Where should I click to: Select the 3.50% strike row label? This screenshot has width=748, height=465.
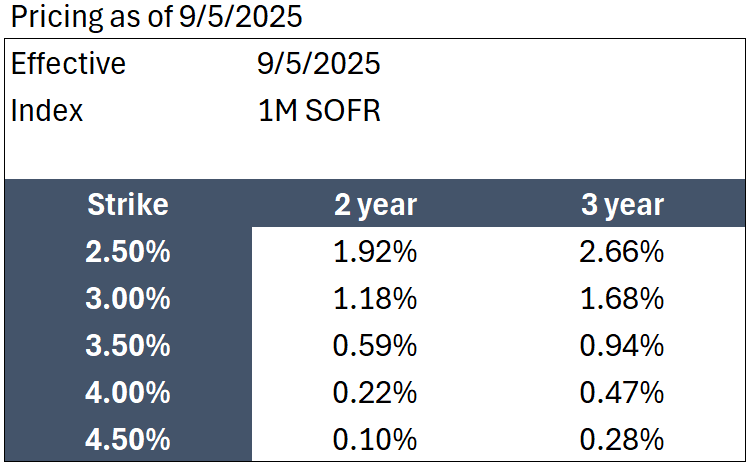point(128,345)
